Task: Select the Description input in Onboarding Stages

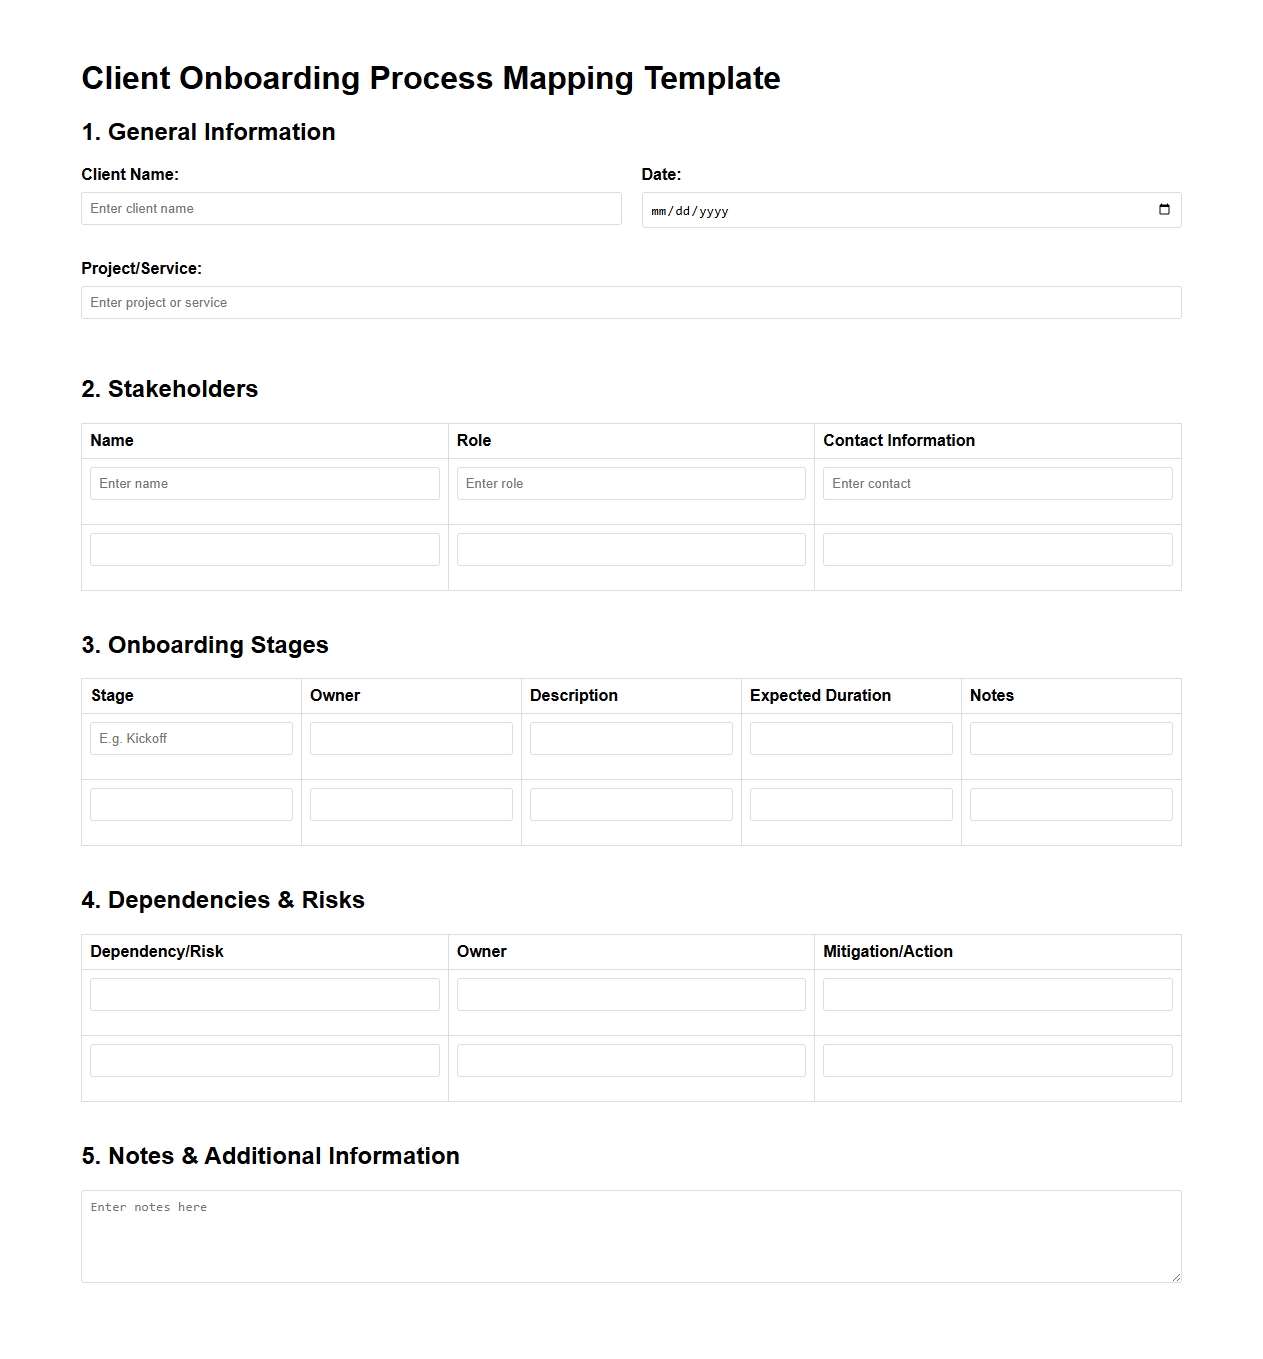Action: [x=630, y=738]
